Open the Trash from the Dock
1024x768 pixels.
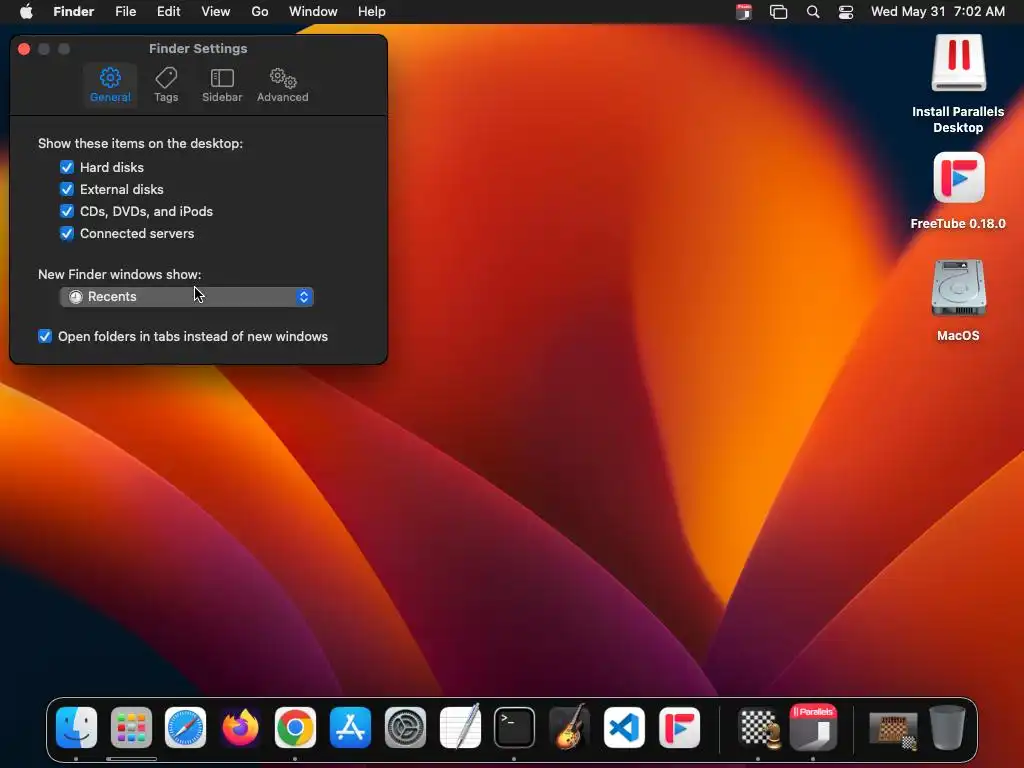[948, 728]
